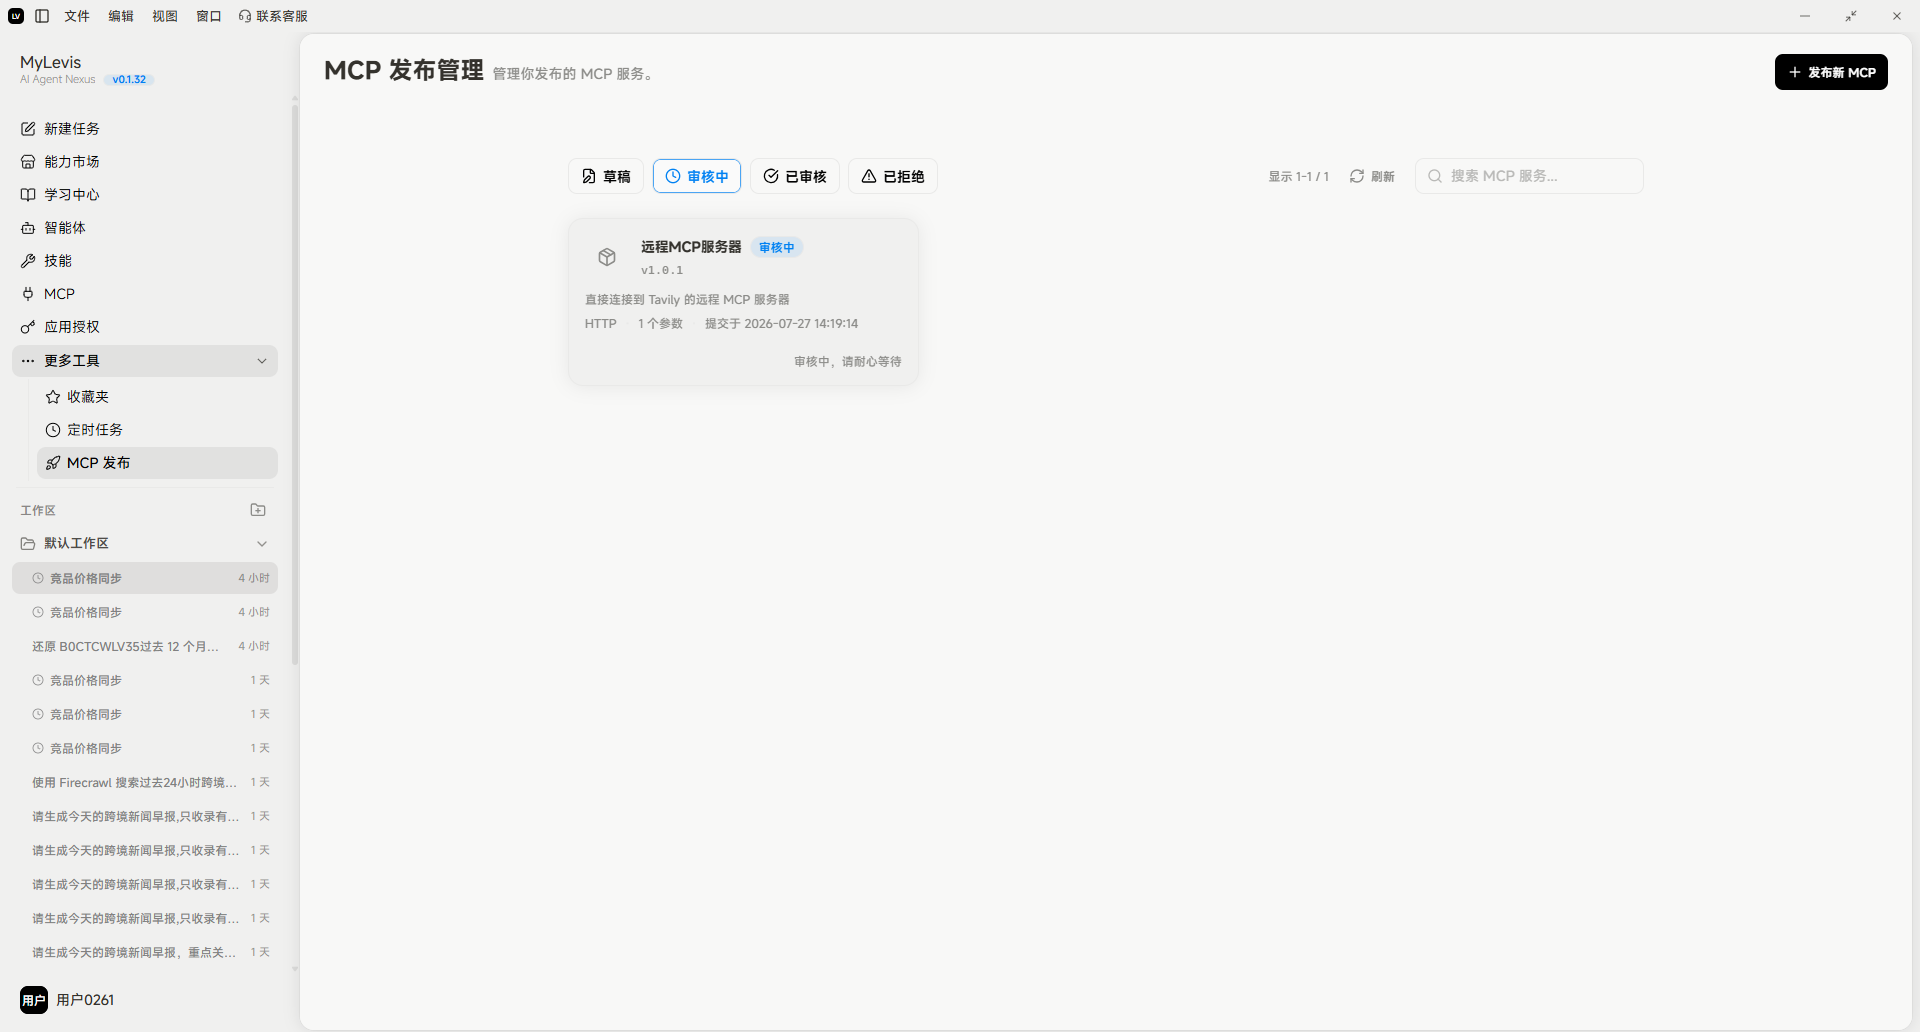Image resolution: width=1920 pixels, height=1032 pixels.
Task: Switch to the 草稿 tab
Action: [606, 176]
